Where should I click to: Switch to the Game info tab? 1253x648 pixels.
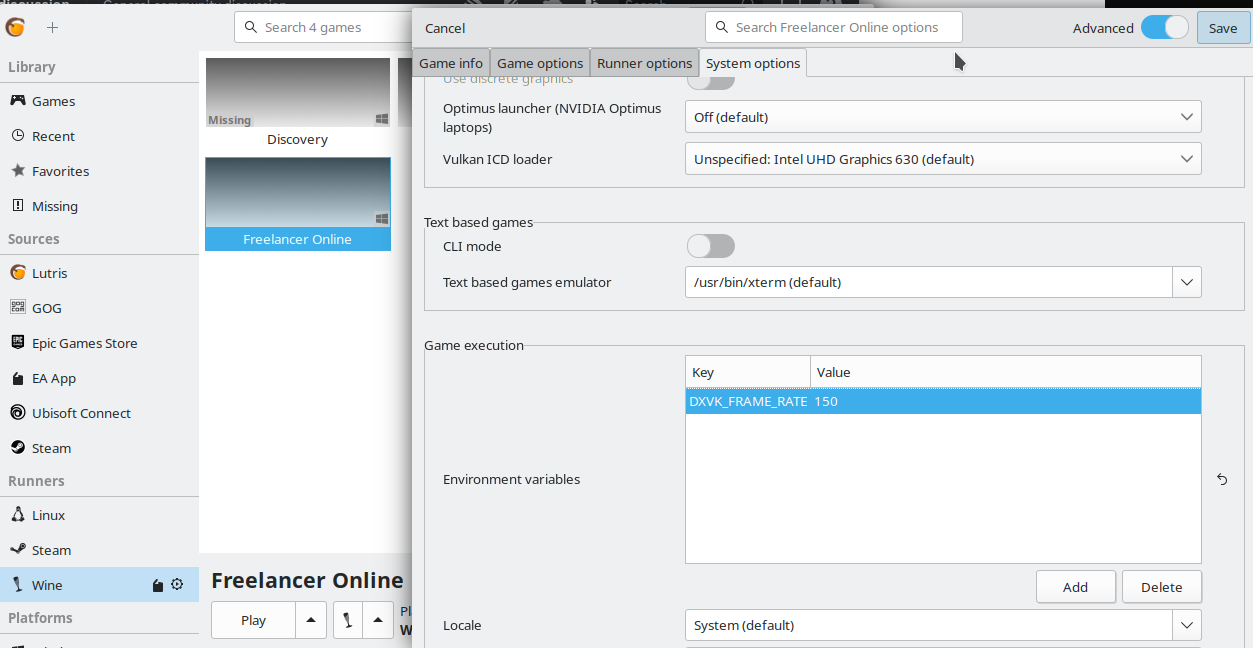(x=451, y=63)
